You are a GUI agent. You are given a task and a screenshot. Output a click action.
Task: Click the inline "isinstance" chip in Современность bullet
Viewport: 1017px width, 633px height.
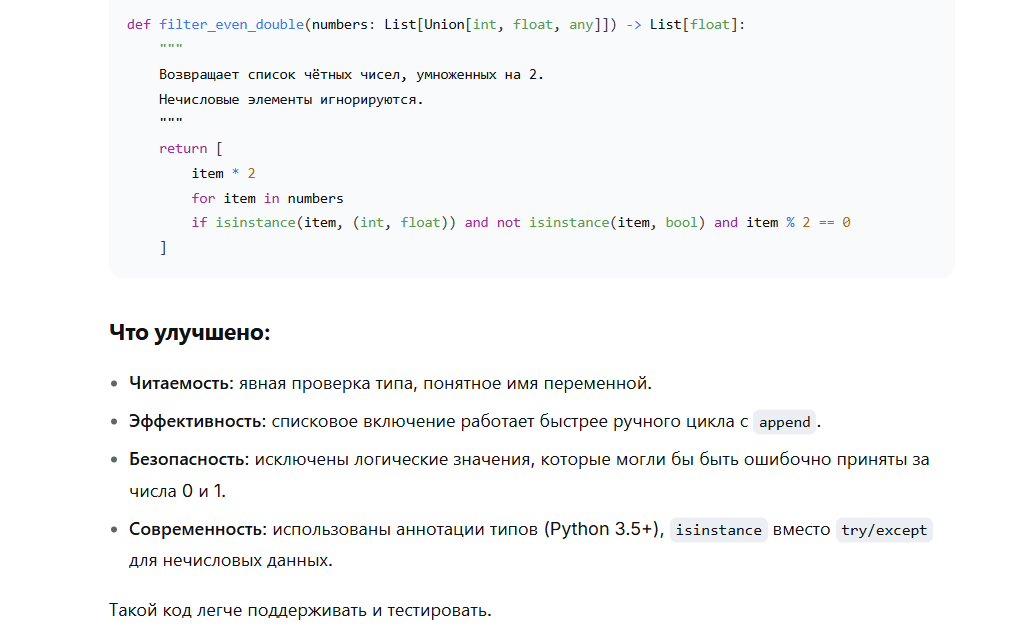[718, 530]
